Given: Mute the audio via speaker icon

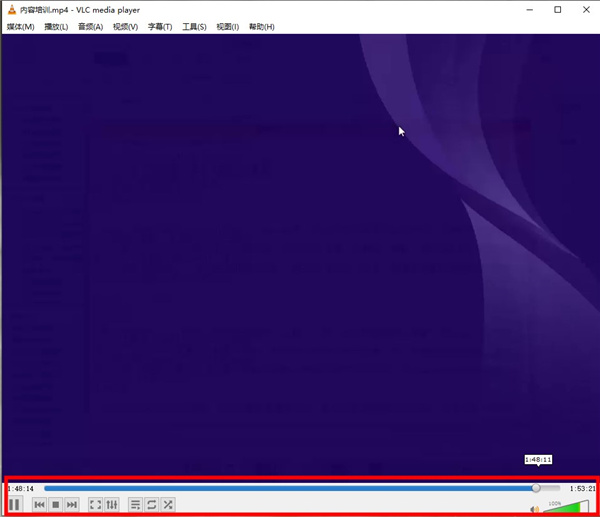Looking at the screenshot, I should click(x=536, y=509).
